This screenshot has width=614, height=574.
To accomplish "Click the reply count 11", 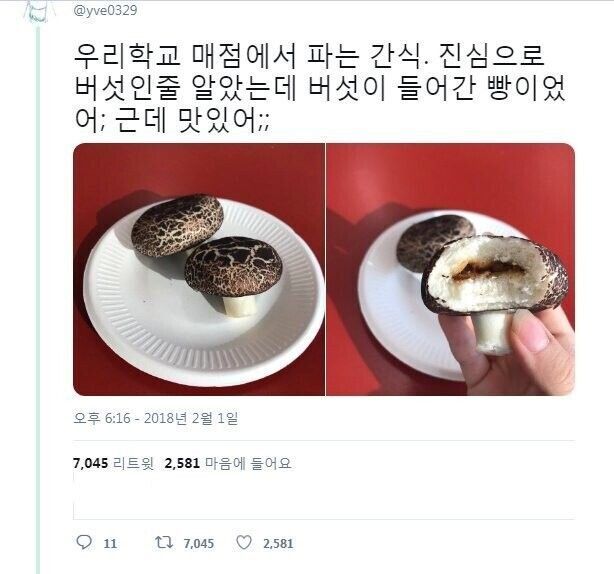I will [x=110, y=543].
